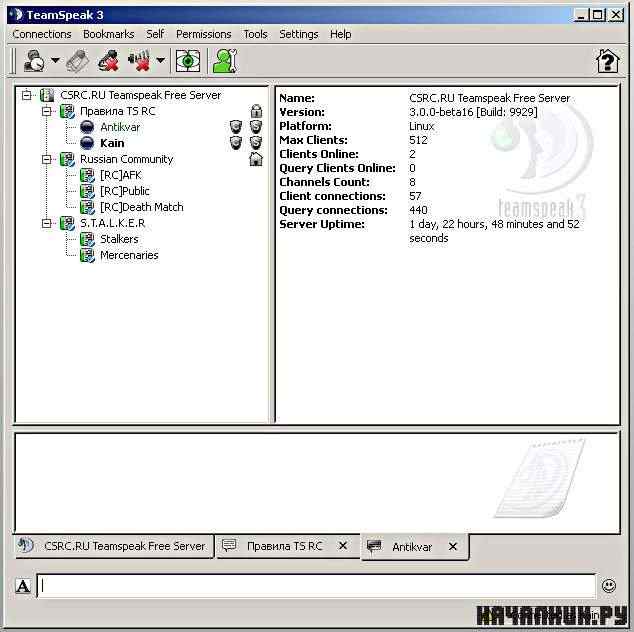This screenshot has width=634, height=632.
Task: Select the [RC]AFK channel
Action: click(x=121, y=175)
